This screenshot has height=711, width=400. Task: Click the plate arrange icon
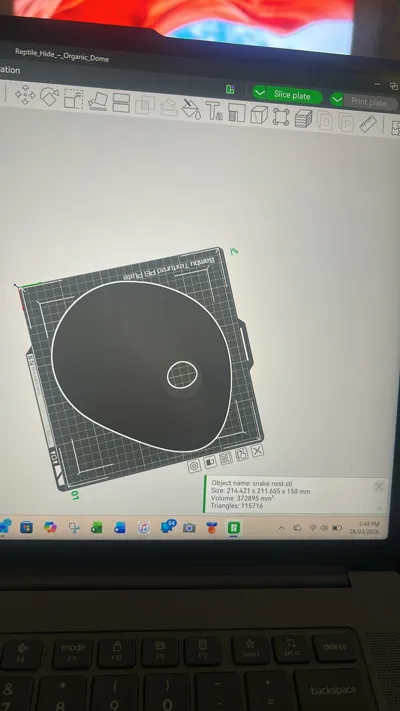226,458
